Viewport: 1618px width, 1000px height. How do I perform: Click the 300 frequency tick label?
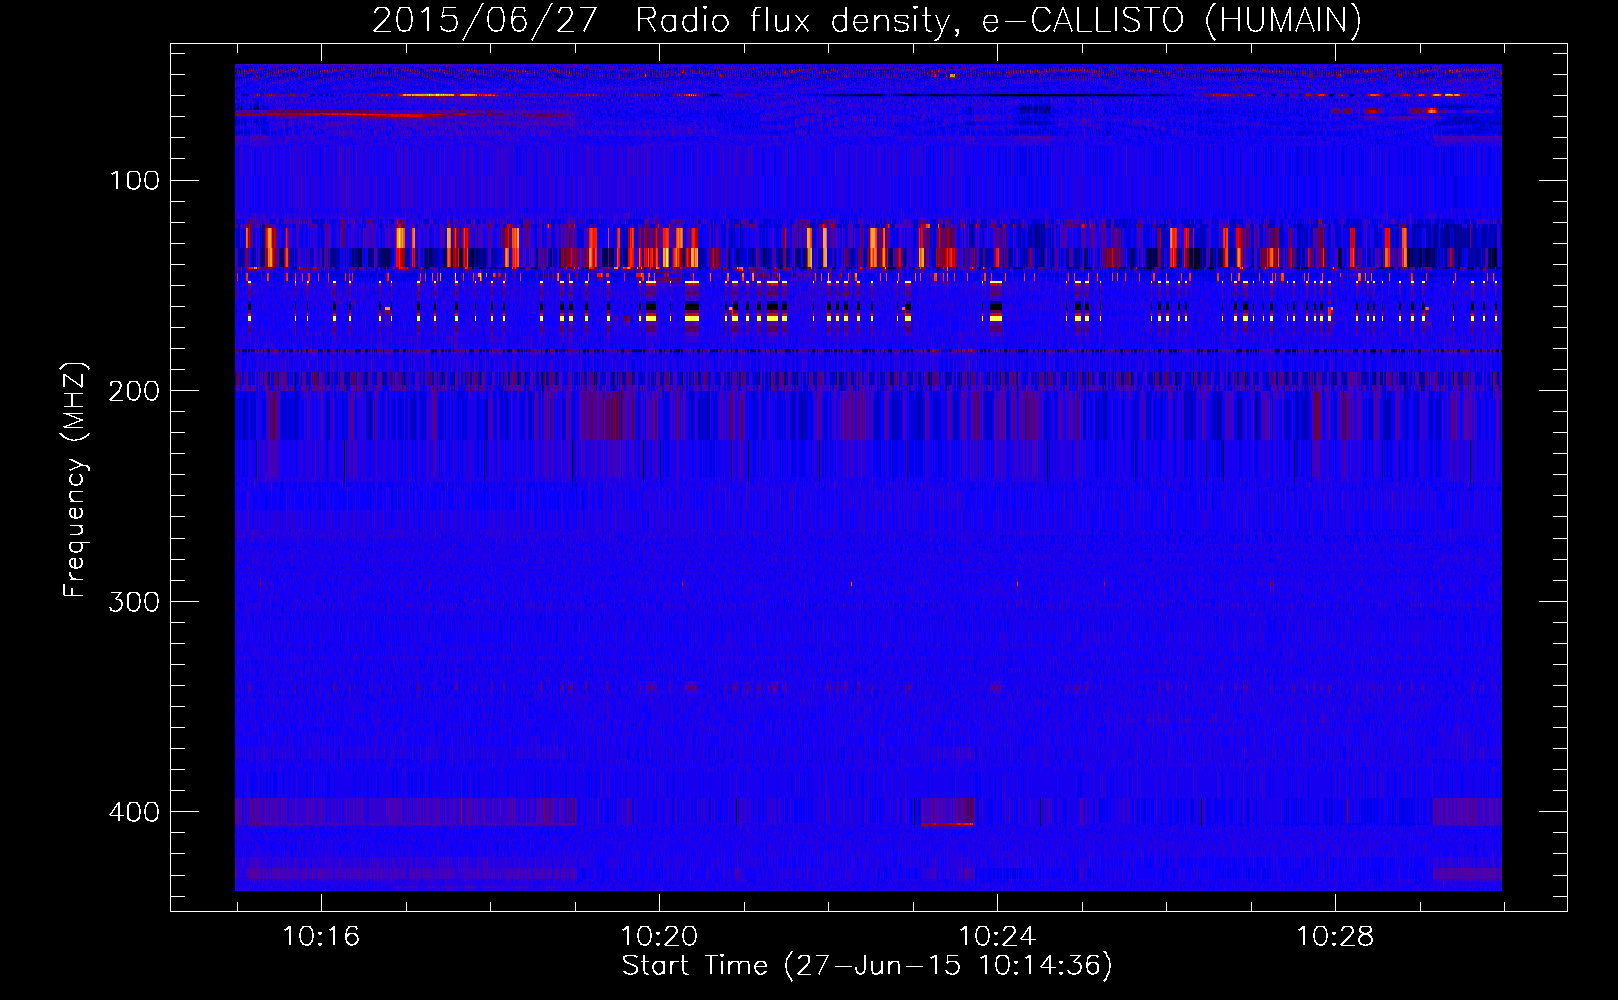pyautogui.click(x=135, y=602)
